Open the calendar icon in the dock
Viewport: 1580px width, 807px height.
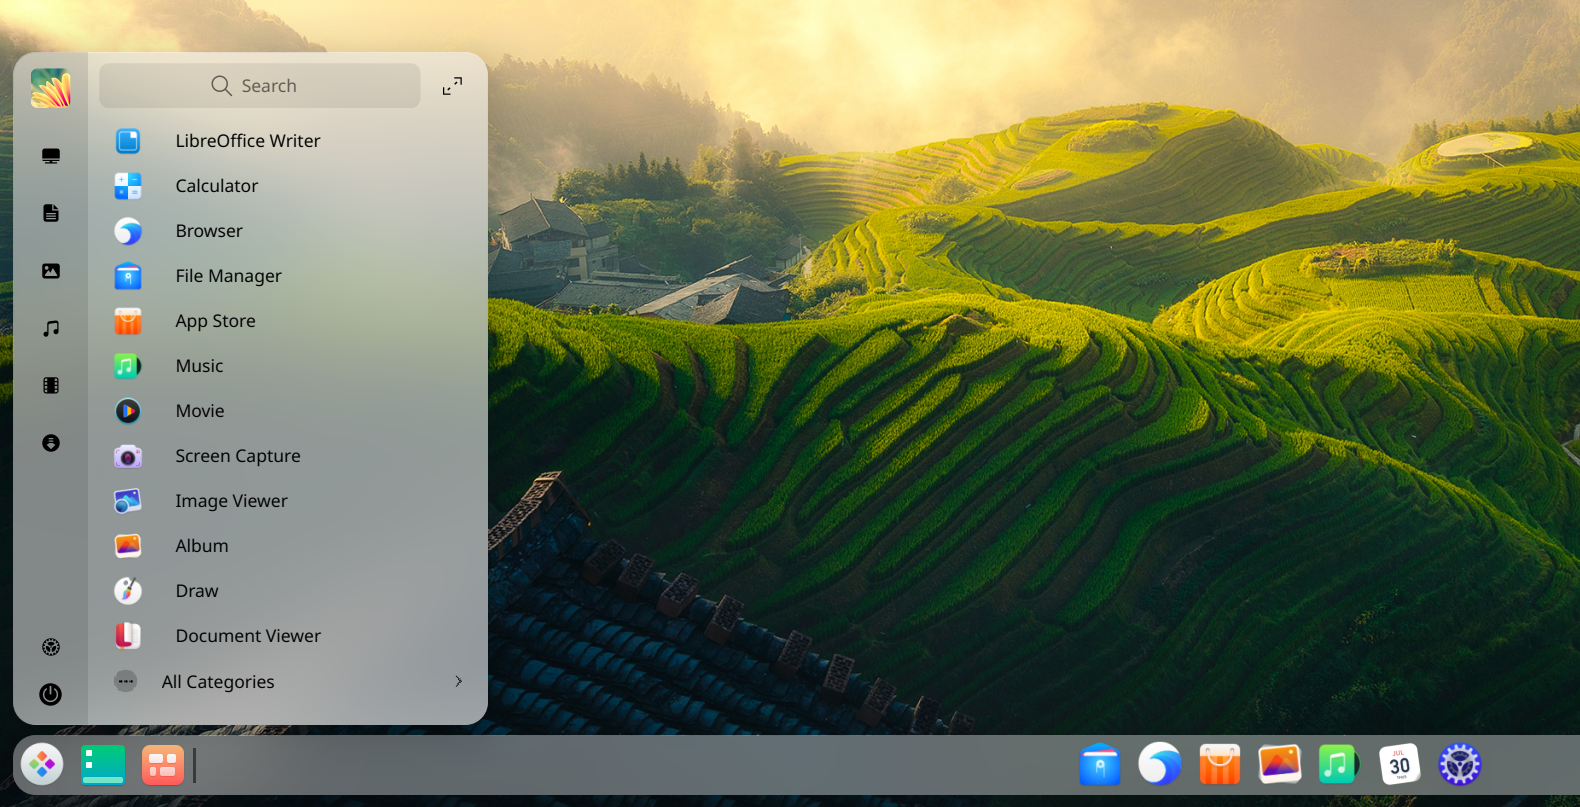[x=1399, y=766]
